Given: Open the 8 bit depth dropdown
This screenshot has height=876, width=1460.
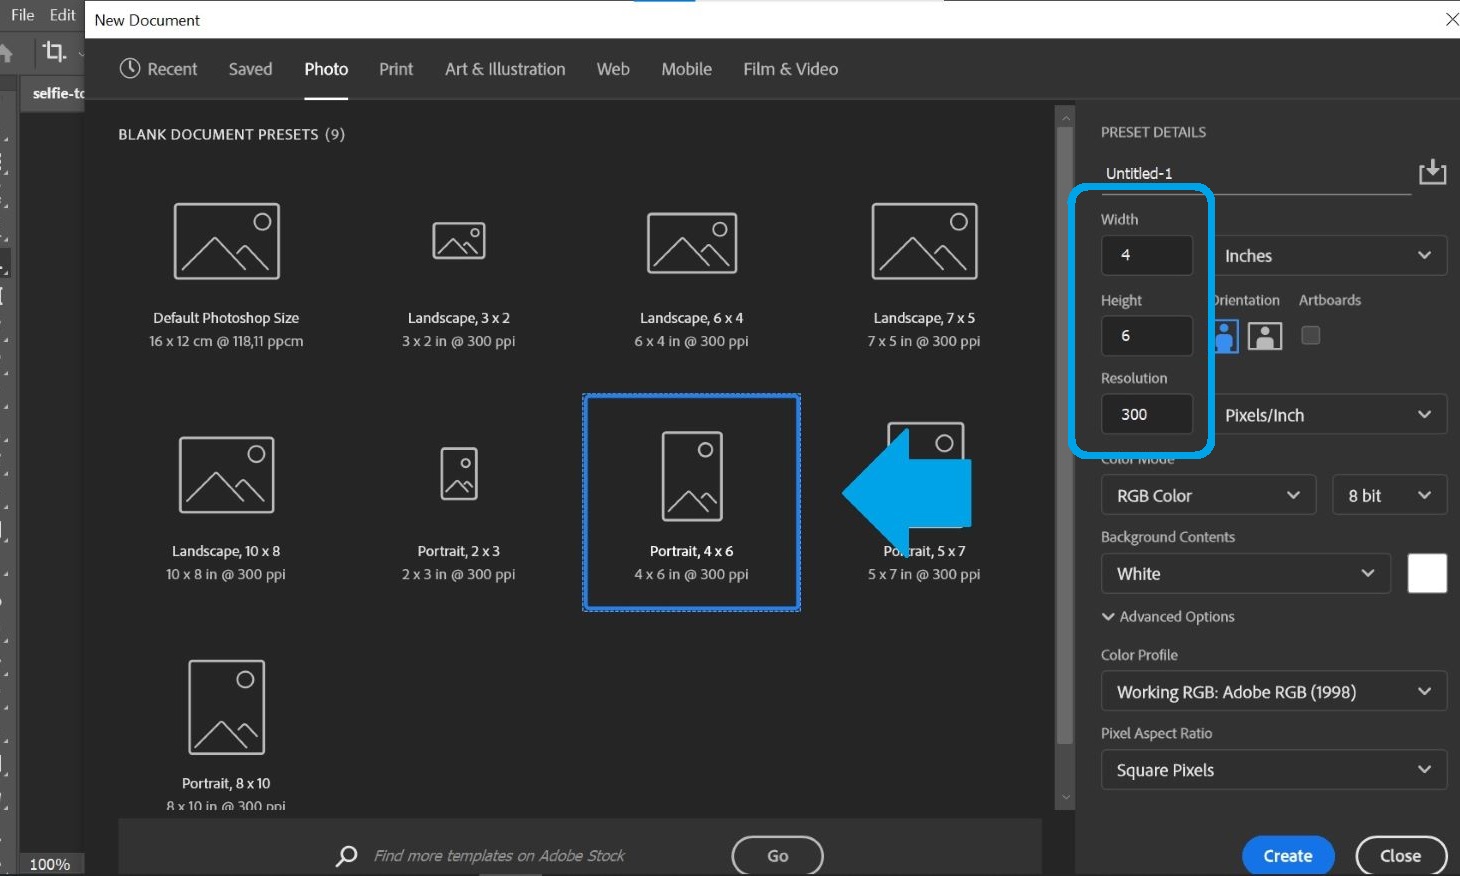Looking at the screenshot, I should point(1389,494).
